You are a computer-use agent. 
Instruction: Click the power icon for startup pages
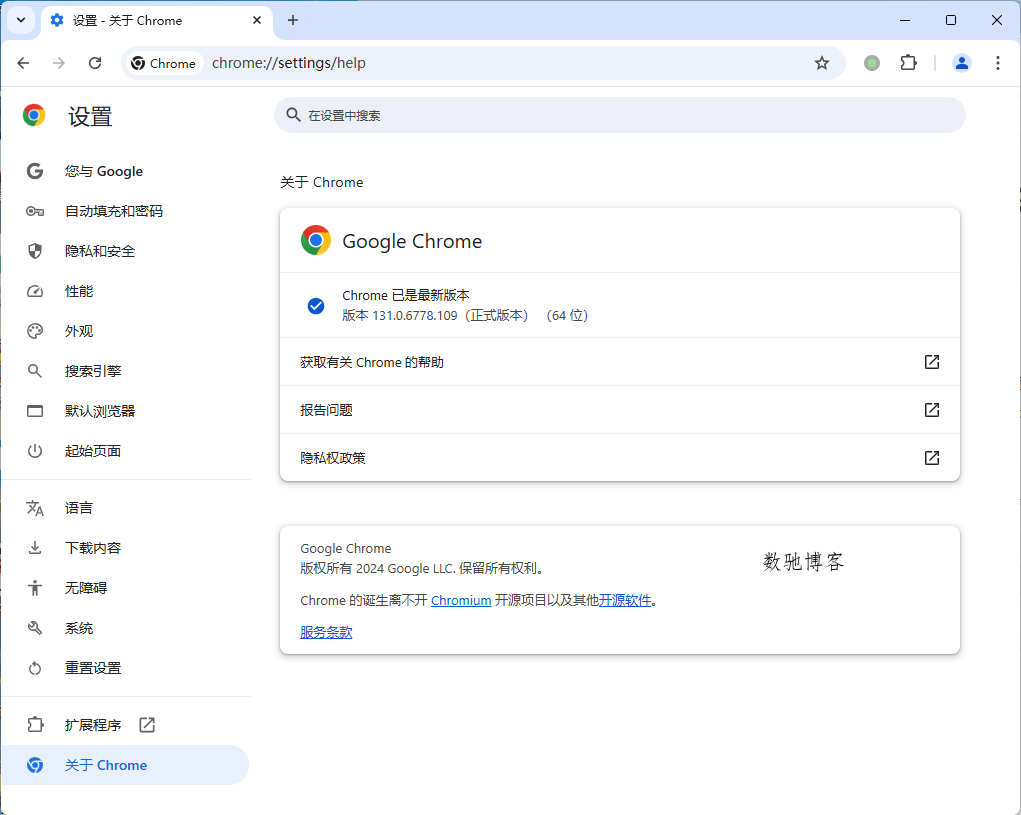click(x=35, y=451)
